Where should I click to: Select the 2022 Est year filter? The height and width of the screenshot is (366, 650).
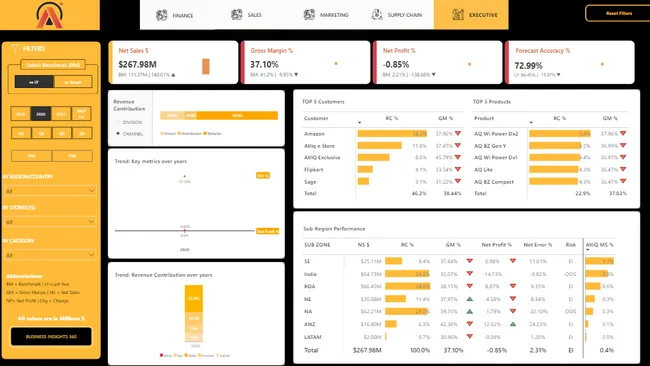pyautogui.click(x=81, y=114)
